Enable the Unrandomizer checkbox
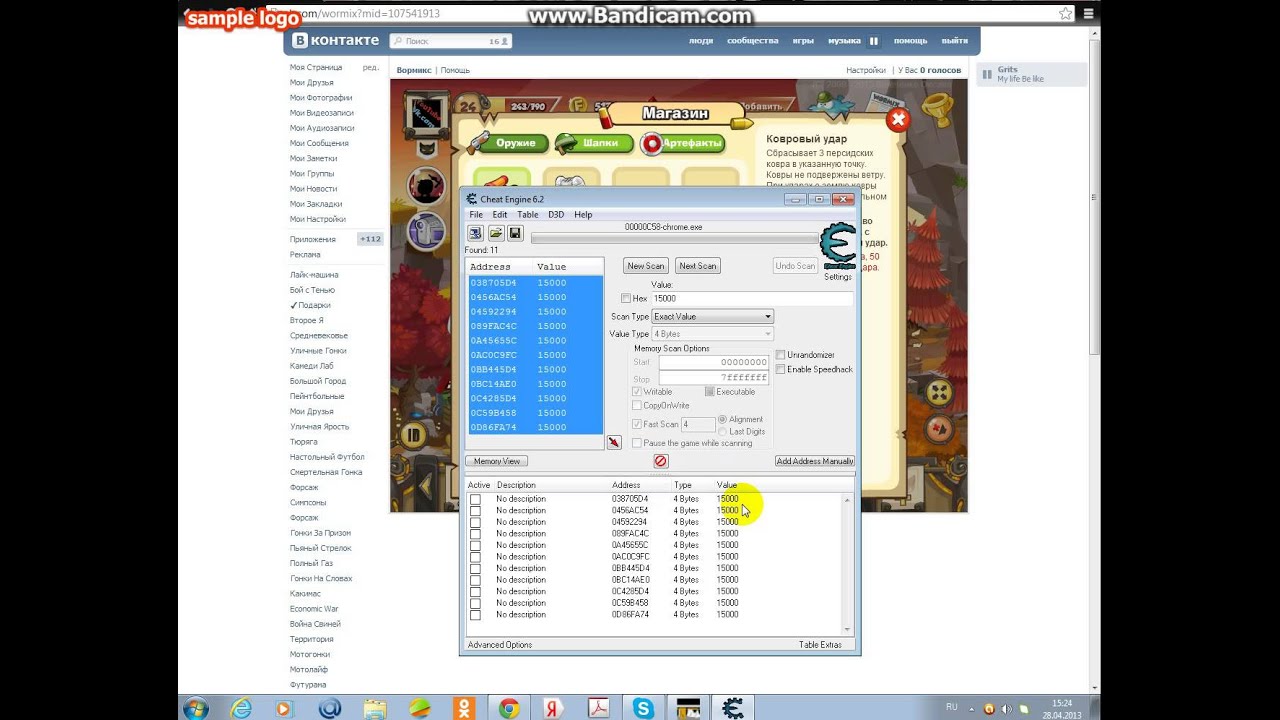Screen dimensions: 1280x720 pos(781,355)
